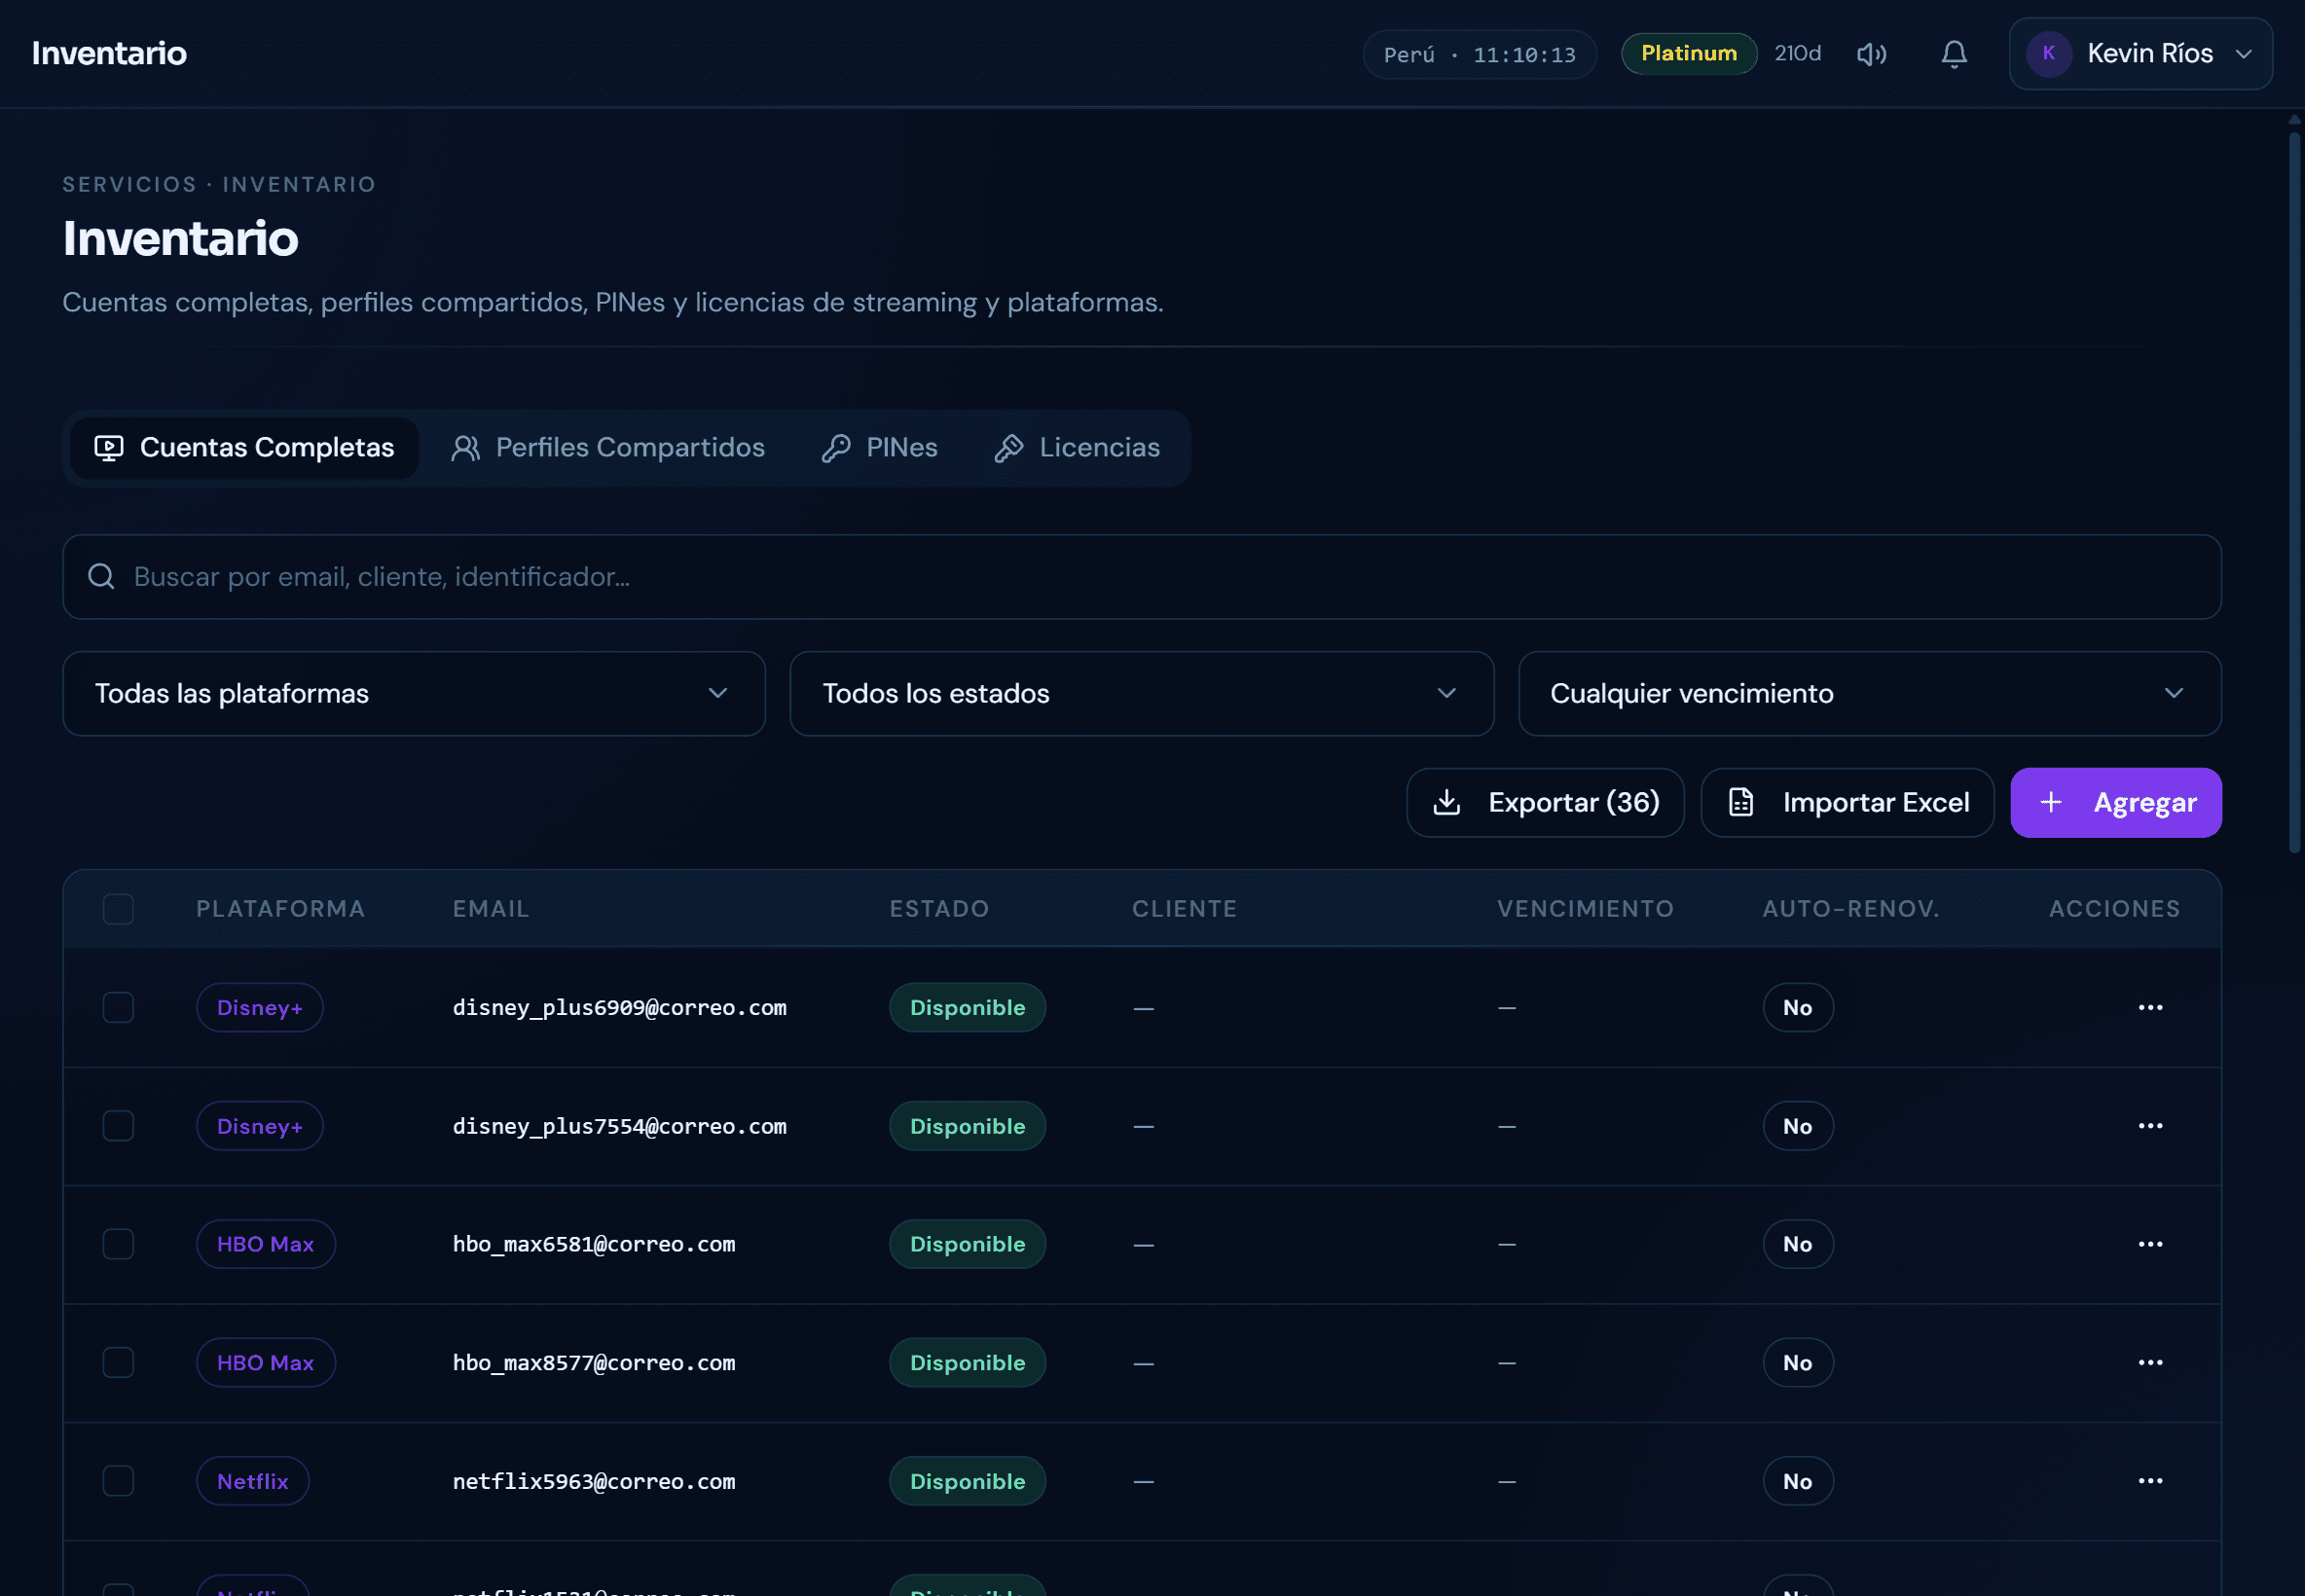
Task: Click the download icon on Exportar
Action: tap(1447, 803)
